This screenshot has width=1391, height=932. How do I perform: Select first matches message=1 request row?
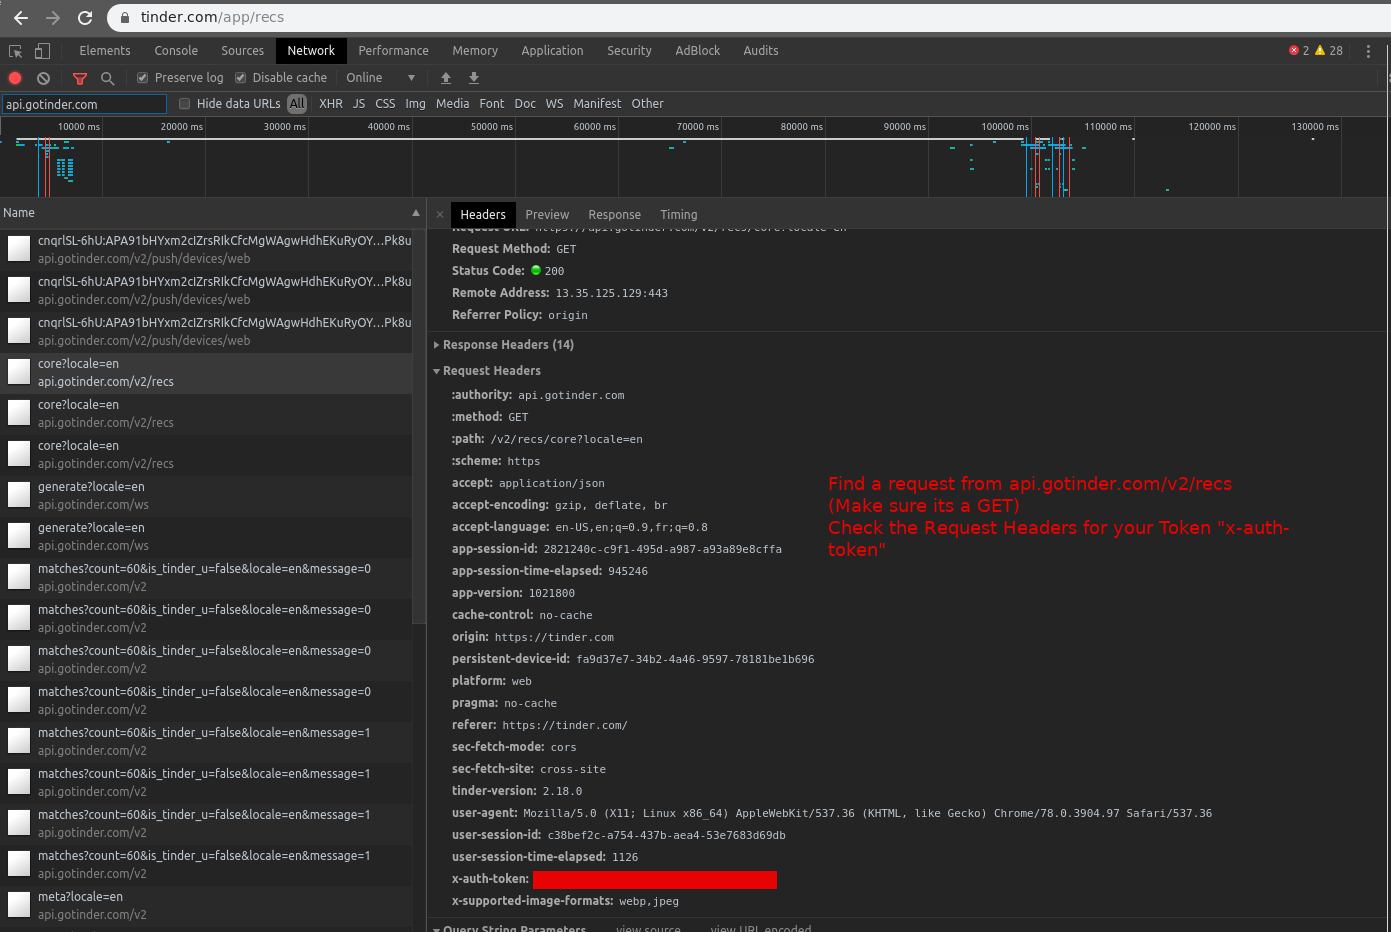(x=206, y=742)
